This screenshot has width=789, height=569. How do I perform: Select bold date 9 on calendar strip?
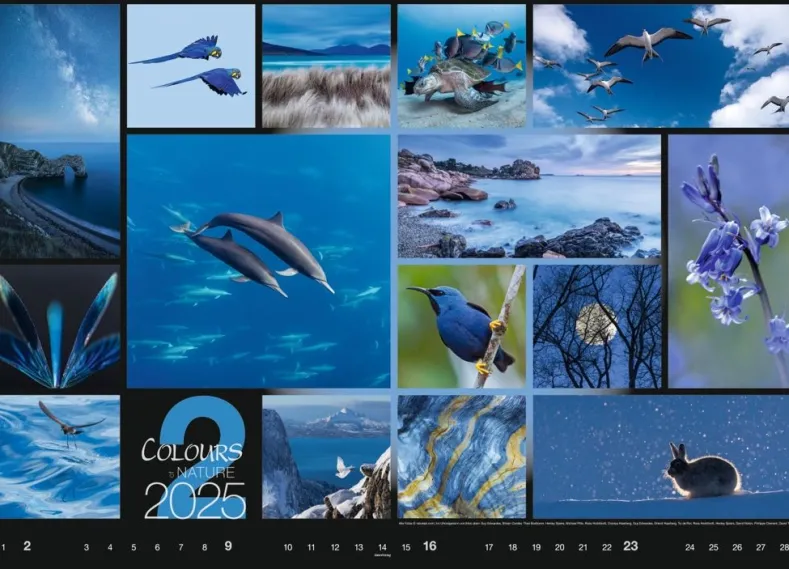[x=228, y=546]
